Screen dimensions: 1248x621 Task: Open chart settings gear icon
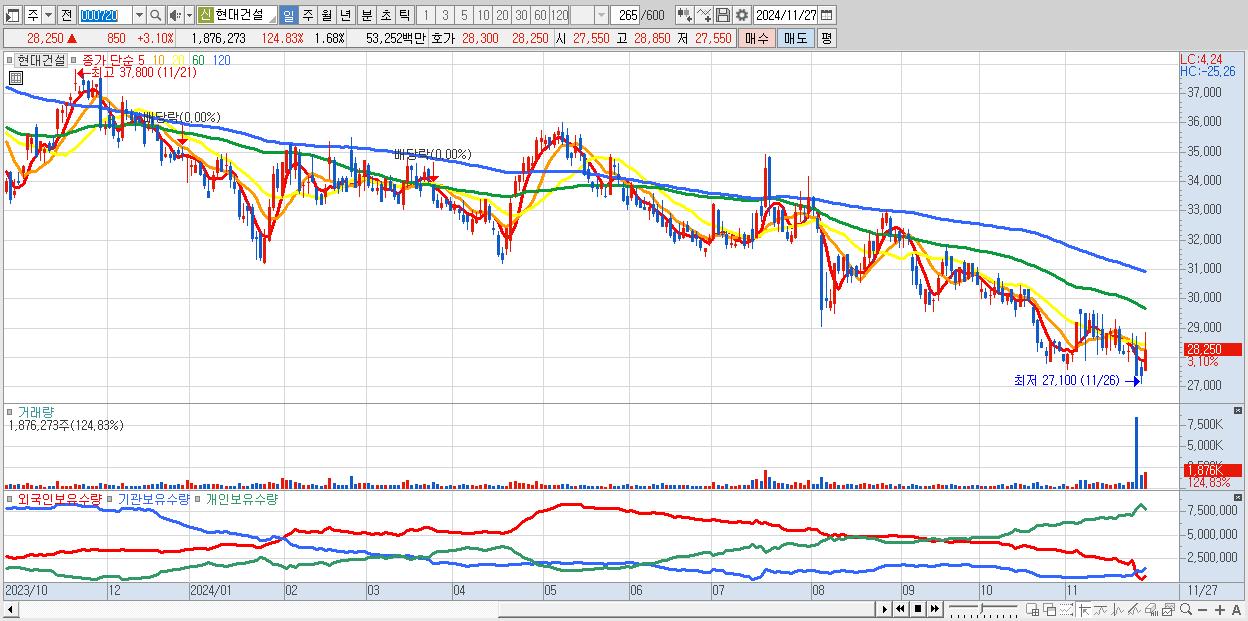point(741,15)
